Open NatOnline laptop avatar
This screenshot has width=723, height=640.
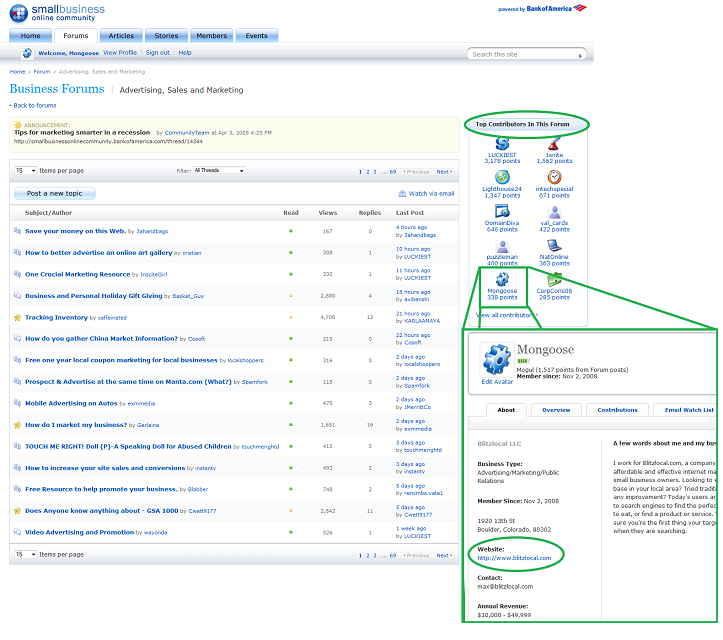554,245
